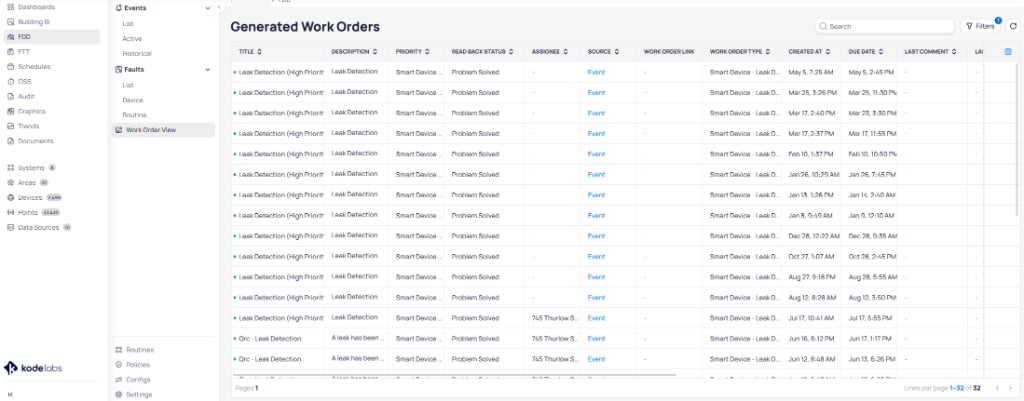Open the Dashboards section

[37, 7]
